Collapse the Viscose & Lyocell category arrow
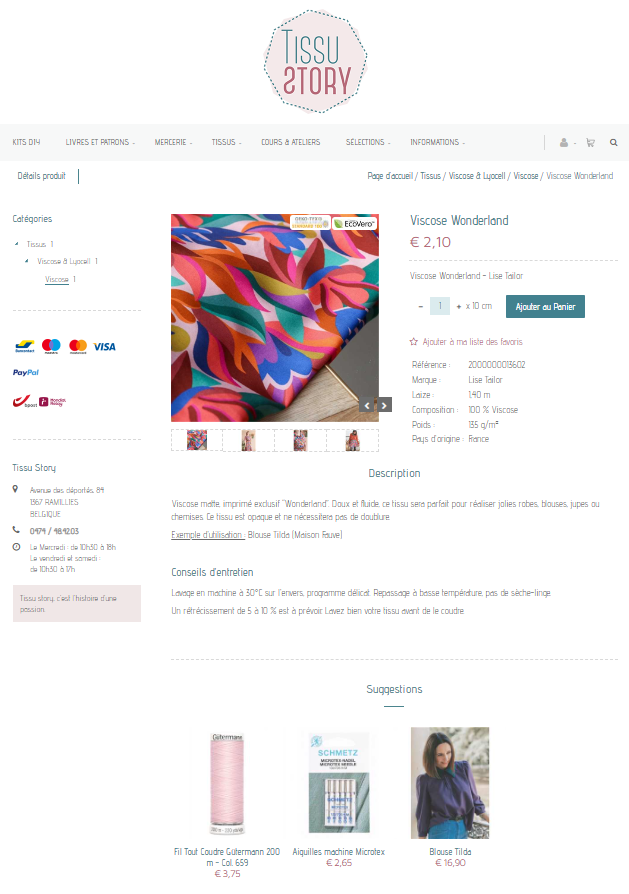The height and width of the screenshot is (894, 629). [27, 261]
